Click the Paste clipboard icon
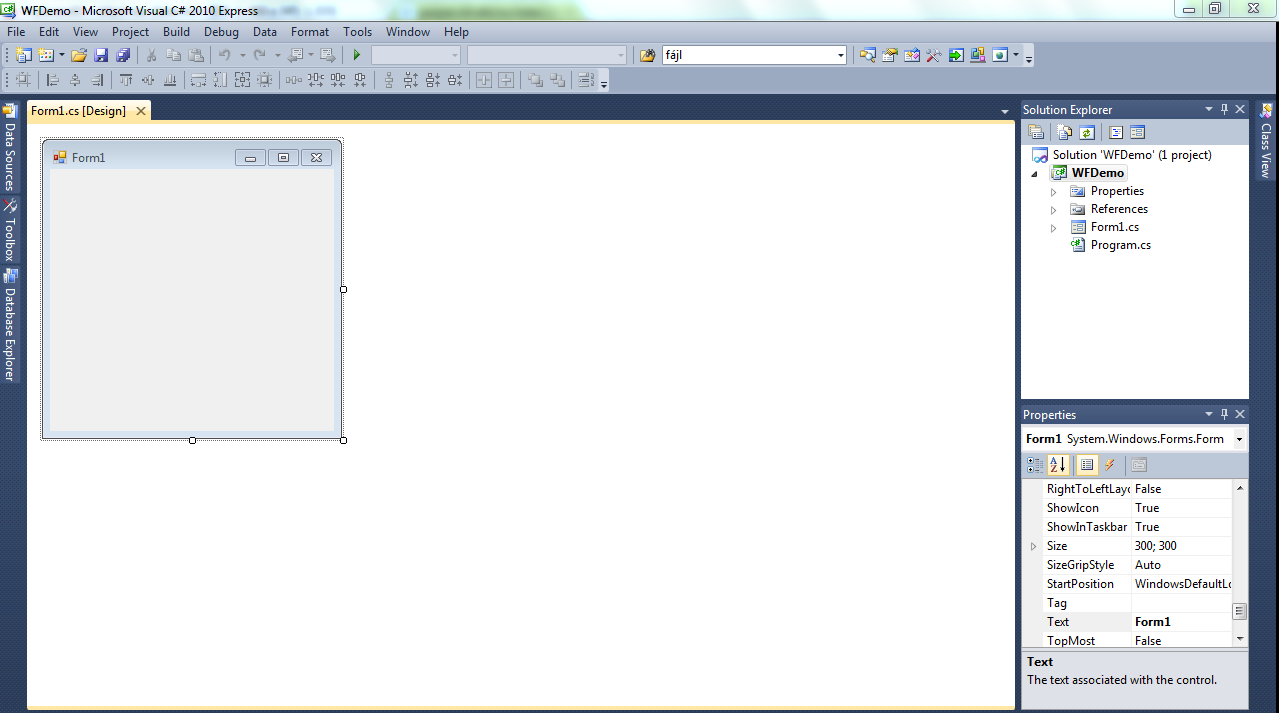 coord(196,55)
